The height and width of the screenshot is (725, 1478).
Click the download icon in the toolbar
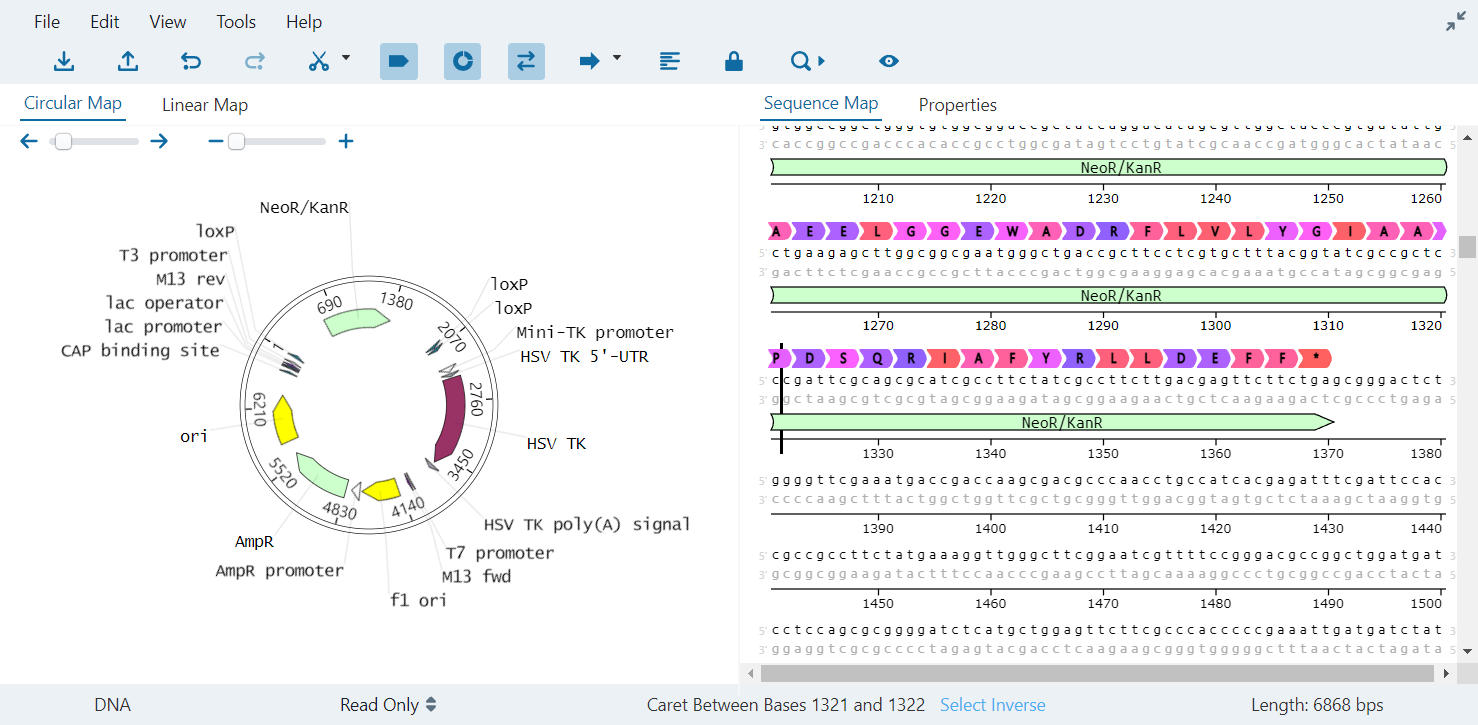pos(64,61)
